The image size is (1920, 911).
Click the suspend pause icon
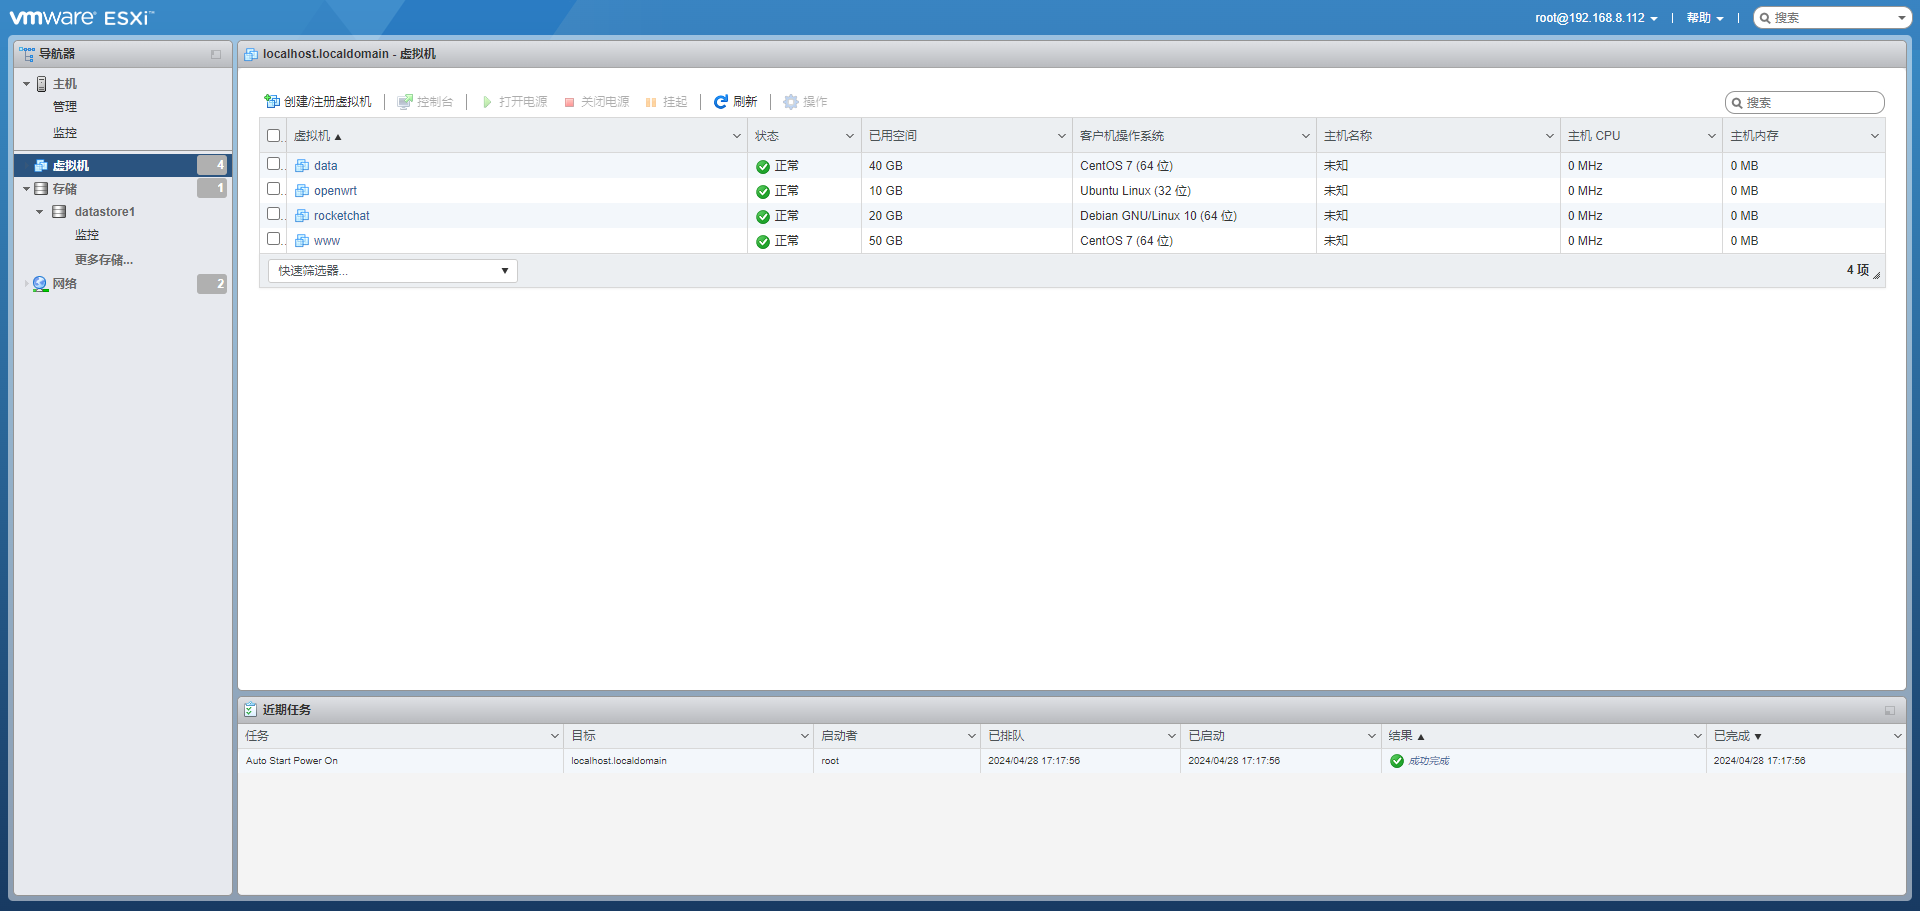[651, 102]
